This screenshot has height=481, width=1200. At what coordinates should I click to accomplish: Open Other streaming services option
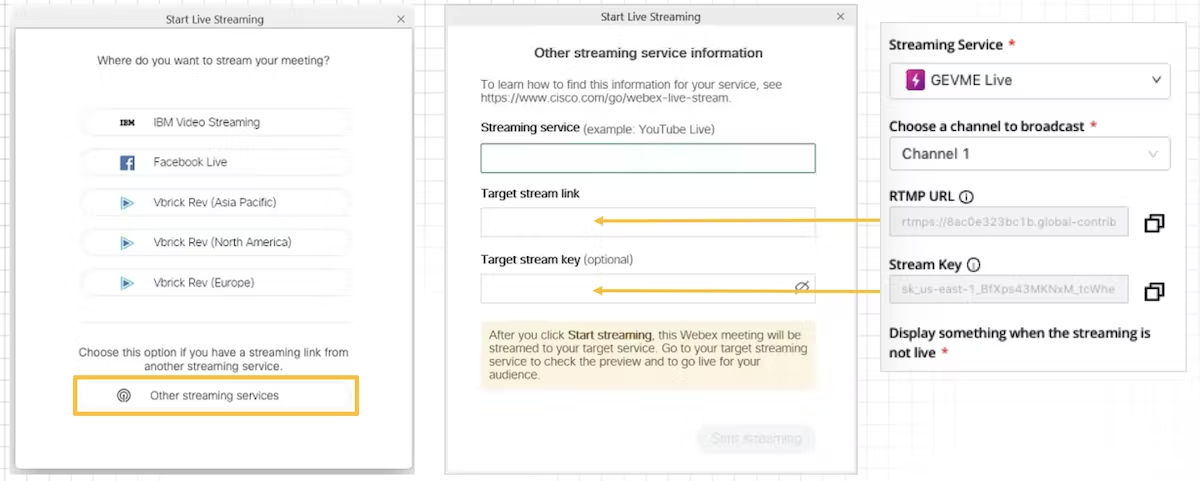pyautogui.click(x=215, y=395)
